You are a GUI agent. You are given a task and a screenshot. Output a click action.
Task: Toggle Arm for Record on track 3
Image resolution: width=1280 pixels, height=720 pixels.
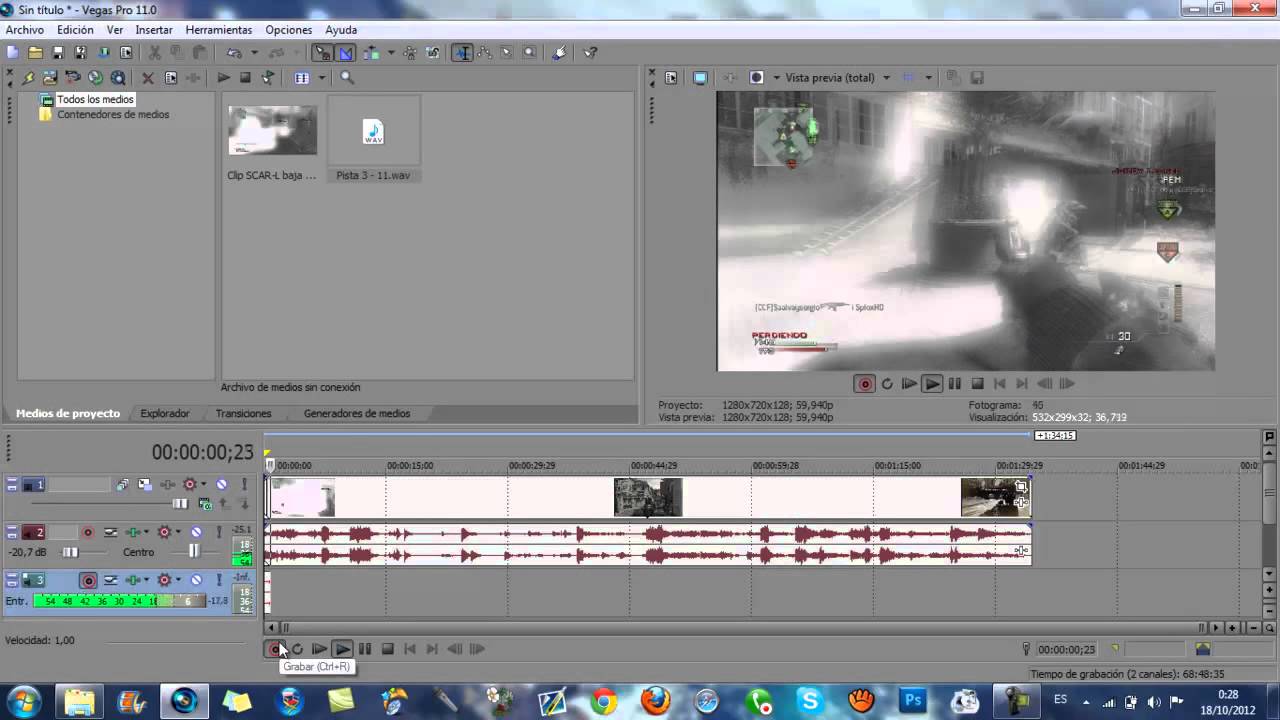pos(88,580)
